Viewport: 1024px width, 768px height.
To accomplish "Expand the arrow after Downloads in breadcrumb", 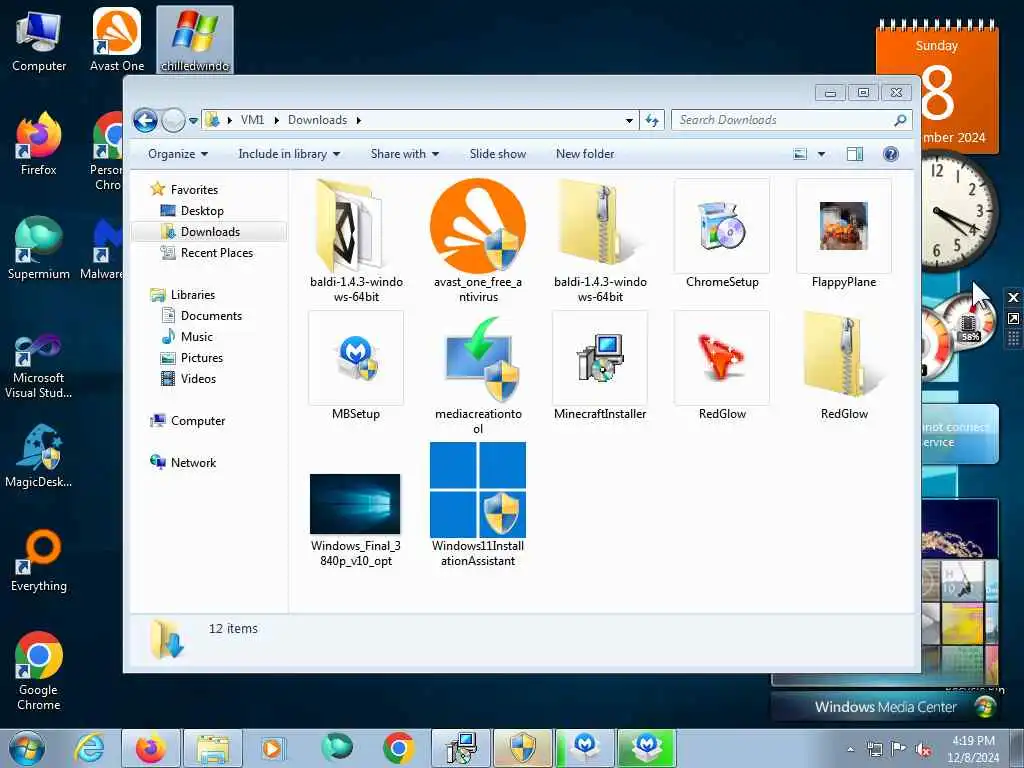I will click(x=359, y=120).
